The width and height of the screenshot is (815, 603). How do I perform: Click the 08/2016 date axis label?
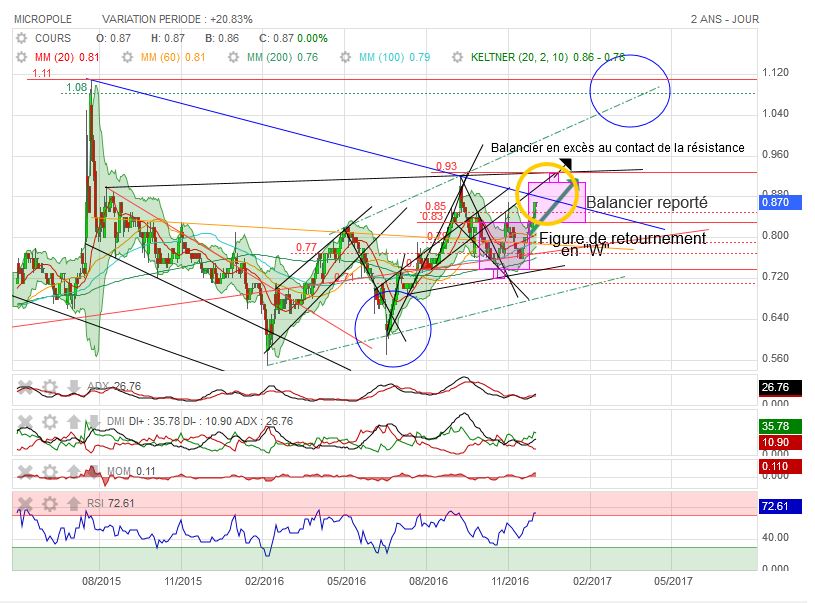click(x=428, y=581)
